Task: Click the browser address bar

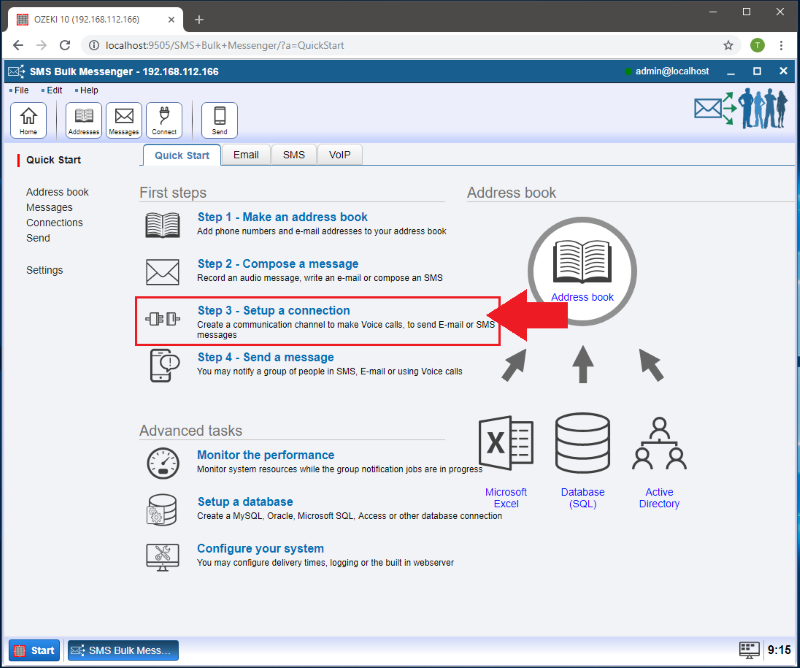Action: (x=400, y=45)
